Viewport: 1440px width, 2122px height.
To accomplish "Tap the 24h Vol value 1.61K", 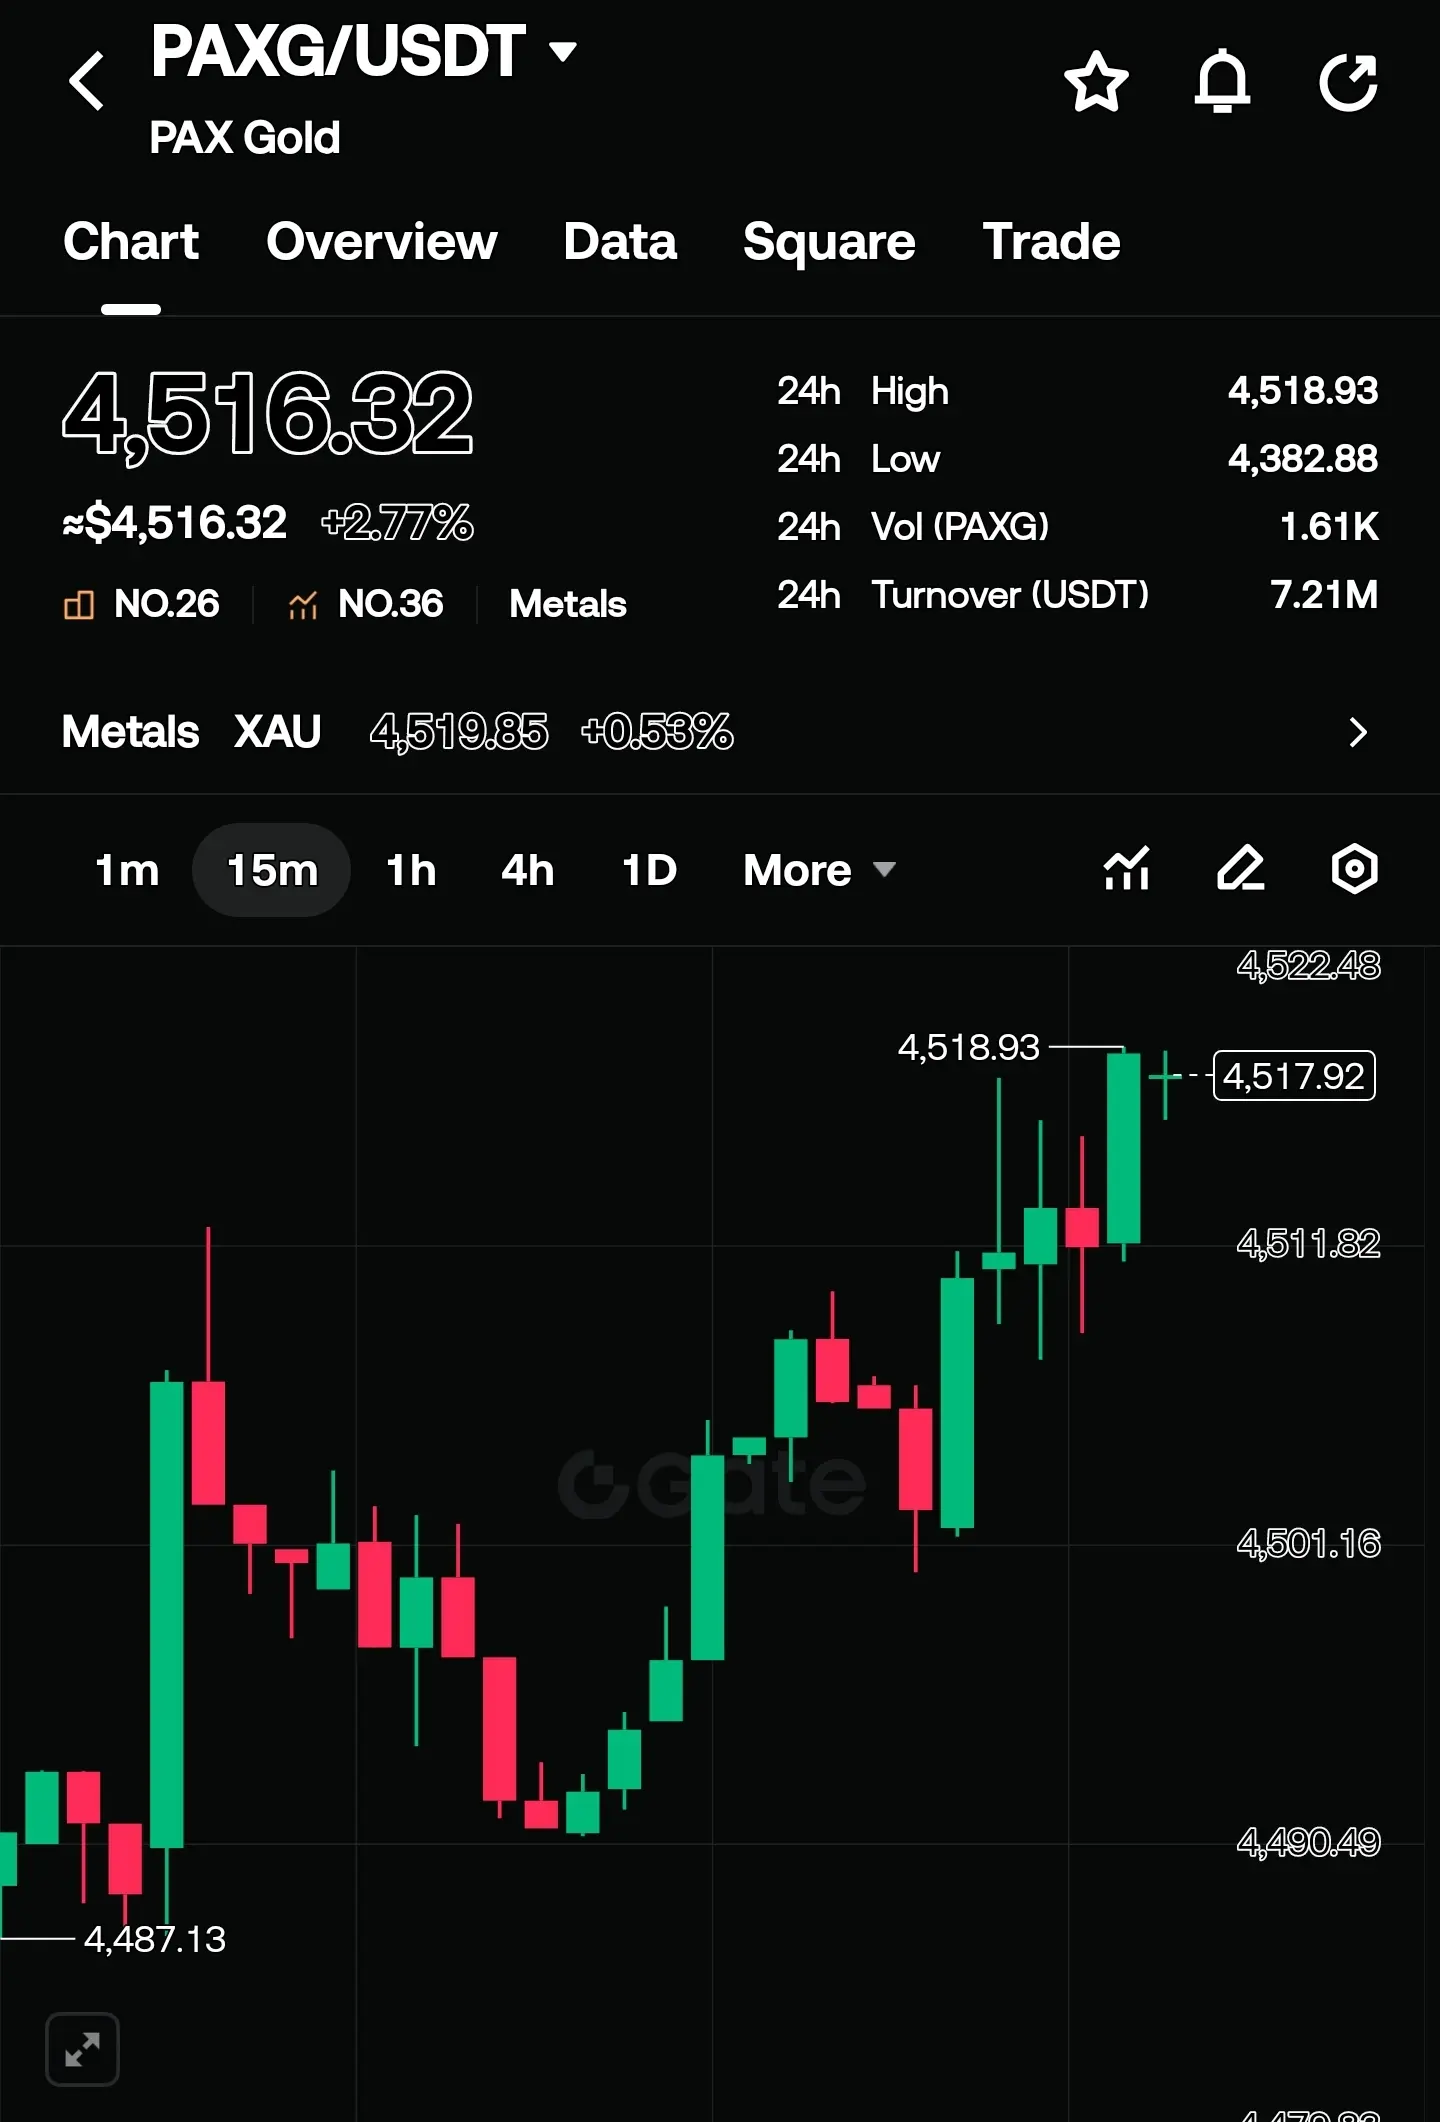I will [x=1329, y=527].
